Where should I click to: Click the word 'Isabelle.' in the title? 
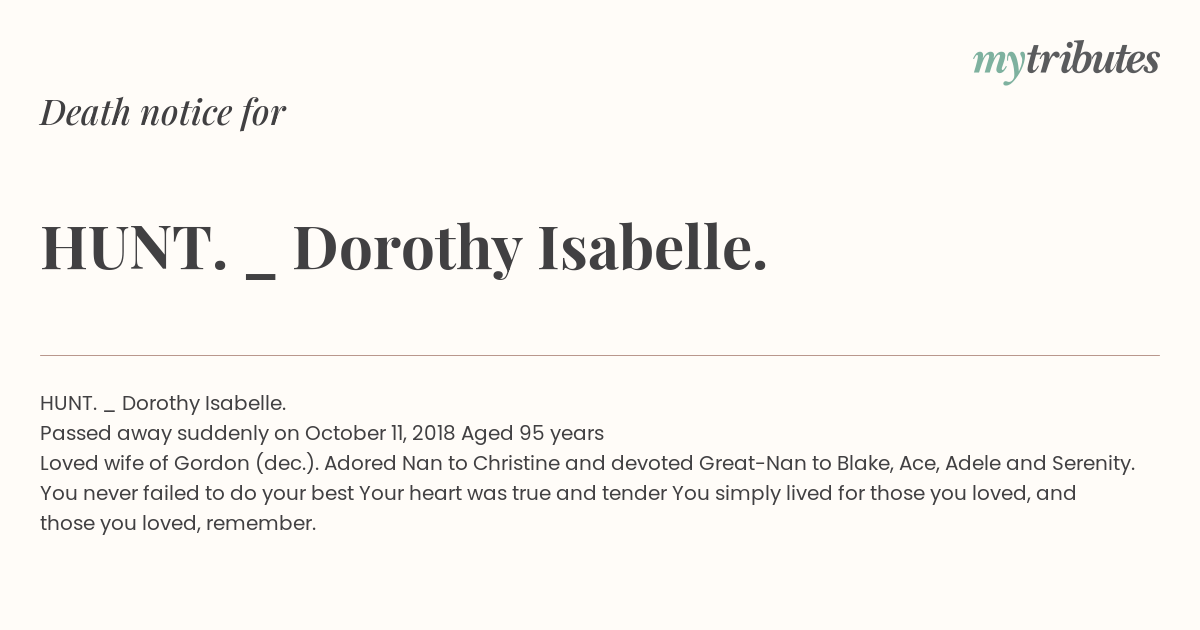tap(653, 248)
